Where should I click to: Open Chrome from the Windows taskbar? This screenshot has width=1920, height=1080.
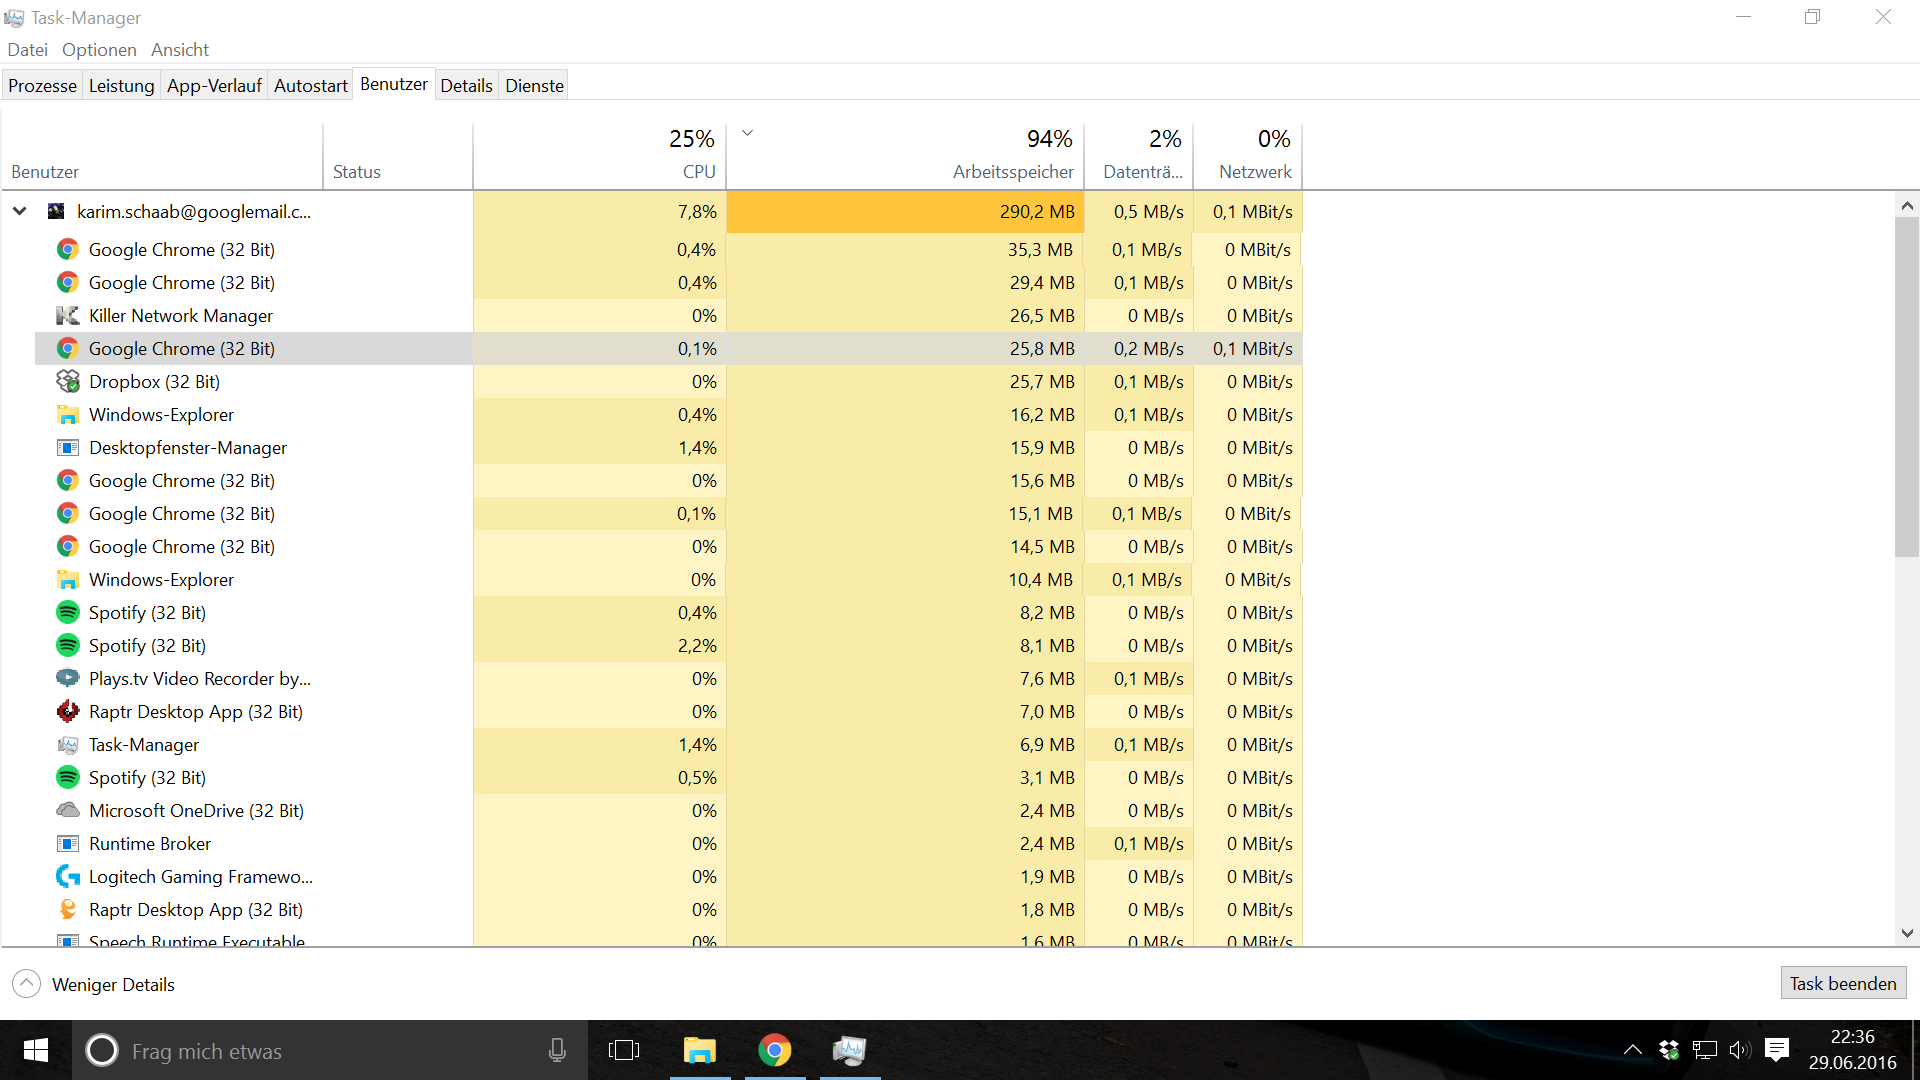(774, 1050)
